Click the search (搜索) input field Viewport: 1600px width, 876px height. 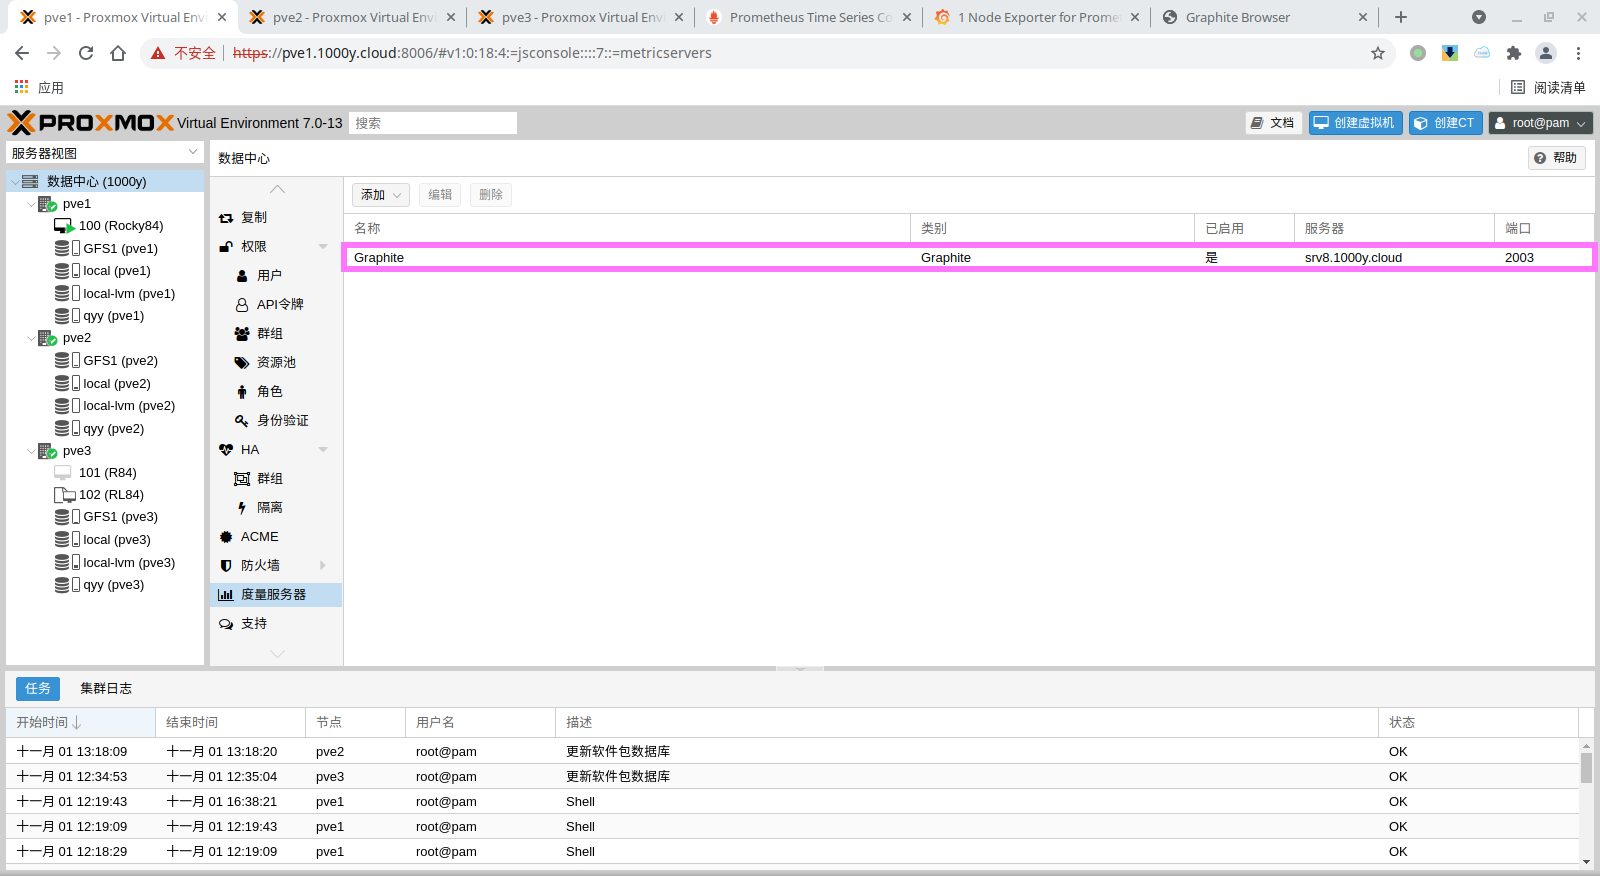coord(432,123)
